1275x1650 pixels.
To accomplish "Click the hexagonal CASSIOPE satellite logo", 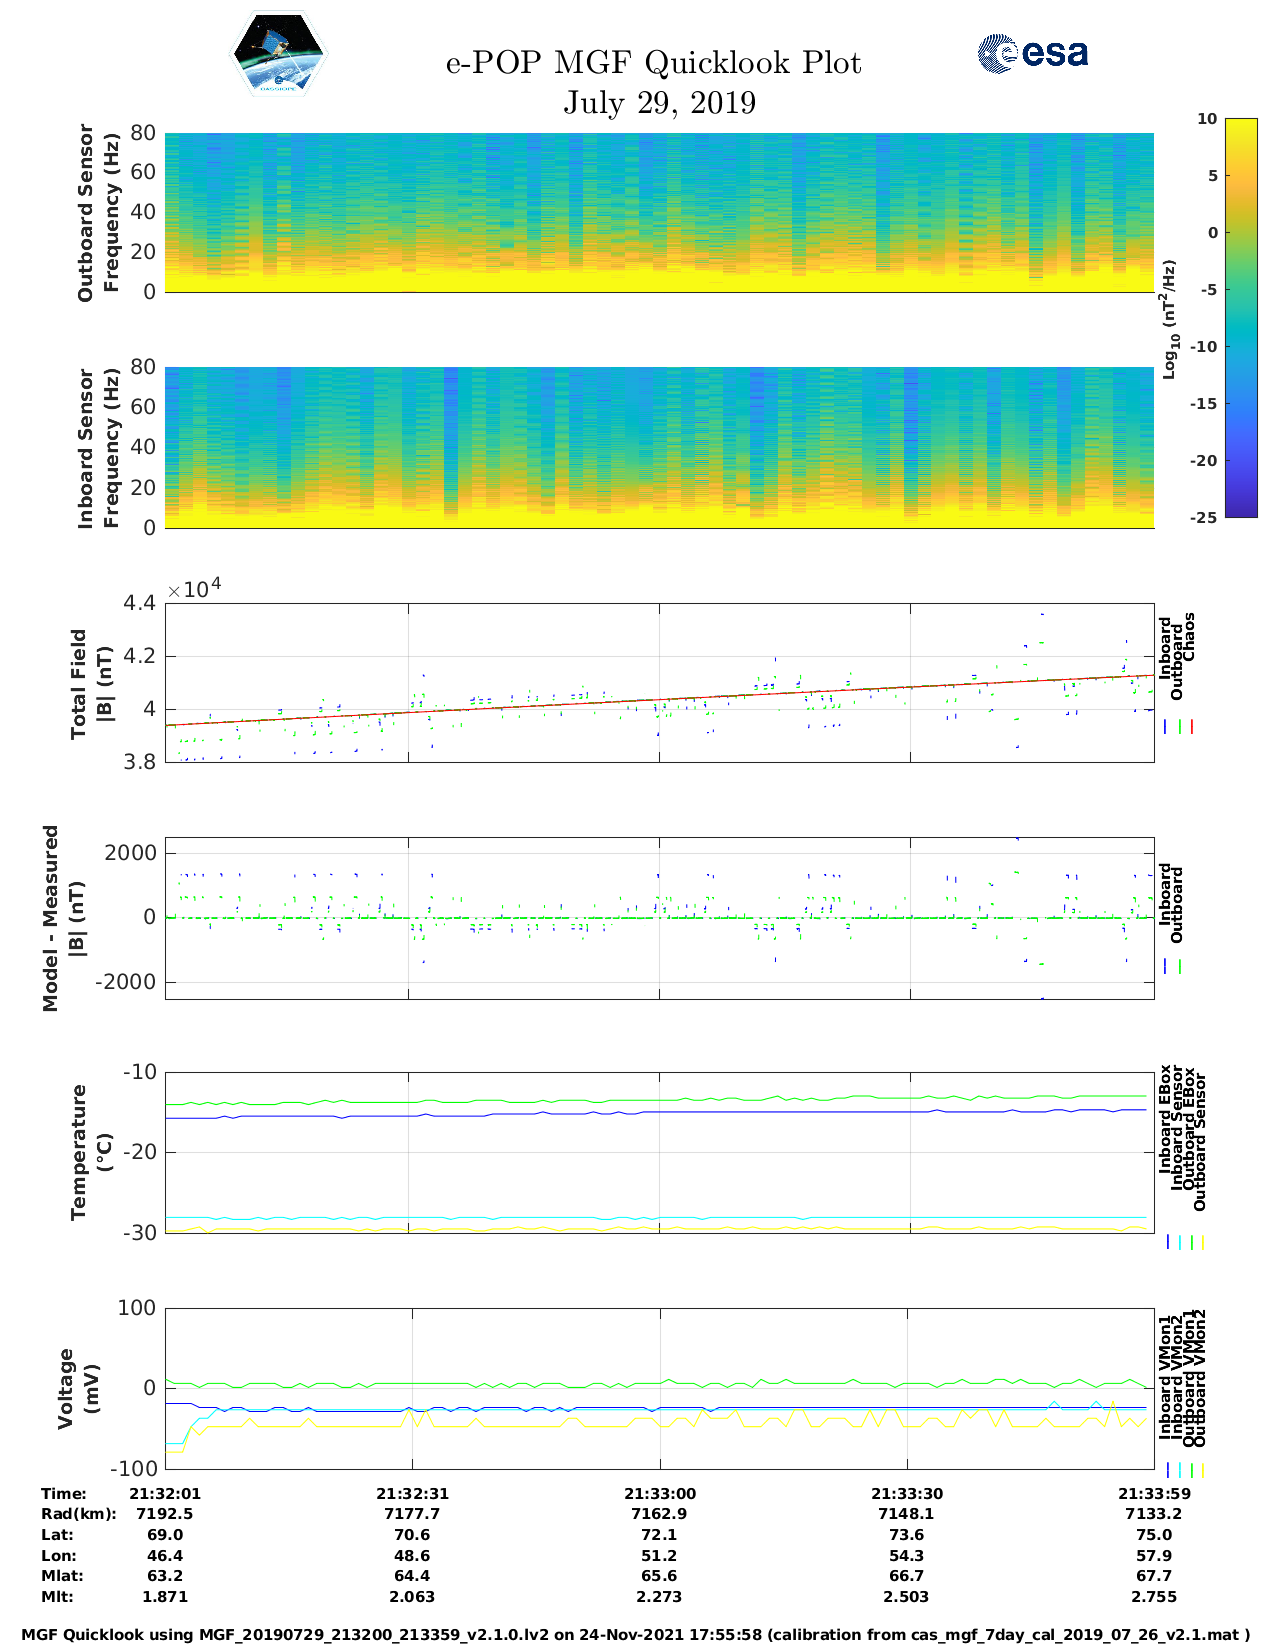I will 278,54.
